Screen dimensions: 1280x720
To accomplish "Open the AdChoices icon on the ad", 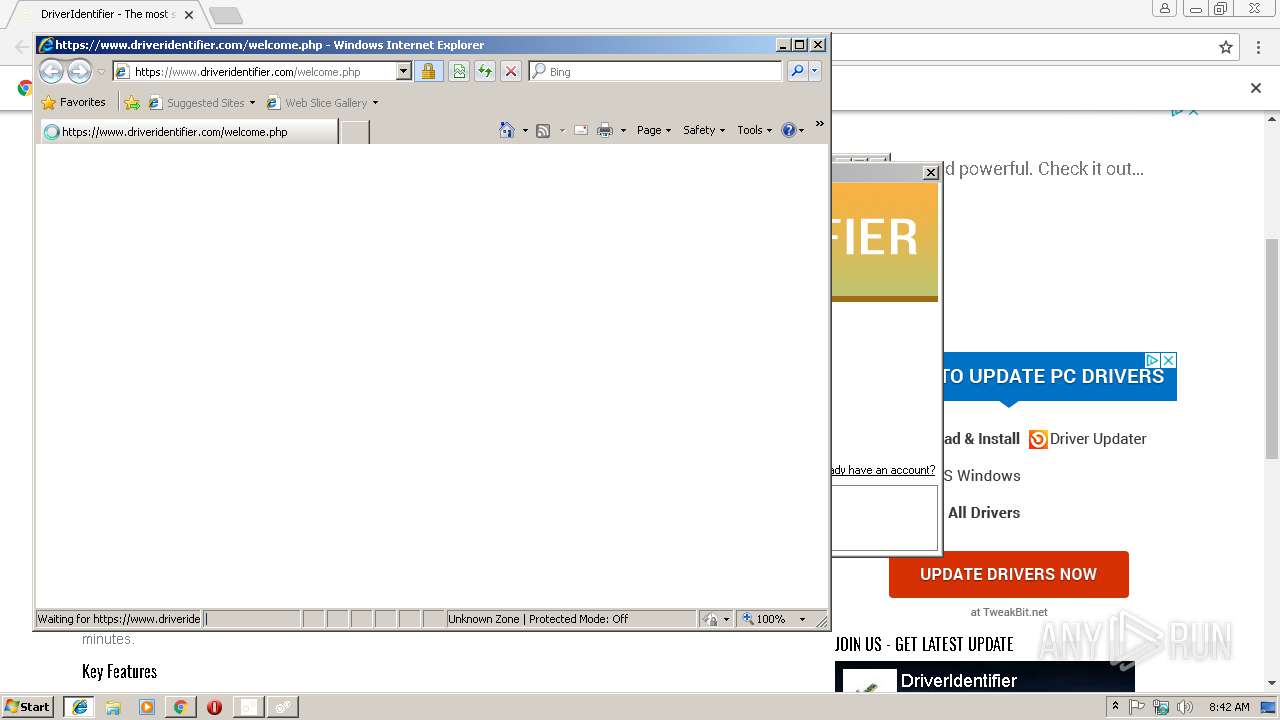I will coord(1152,360).
